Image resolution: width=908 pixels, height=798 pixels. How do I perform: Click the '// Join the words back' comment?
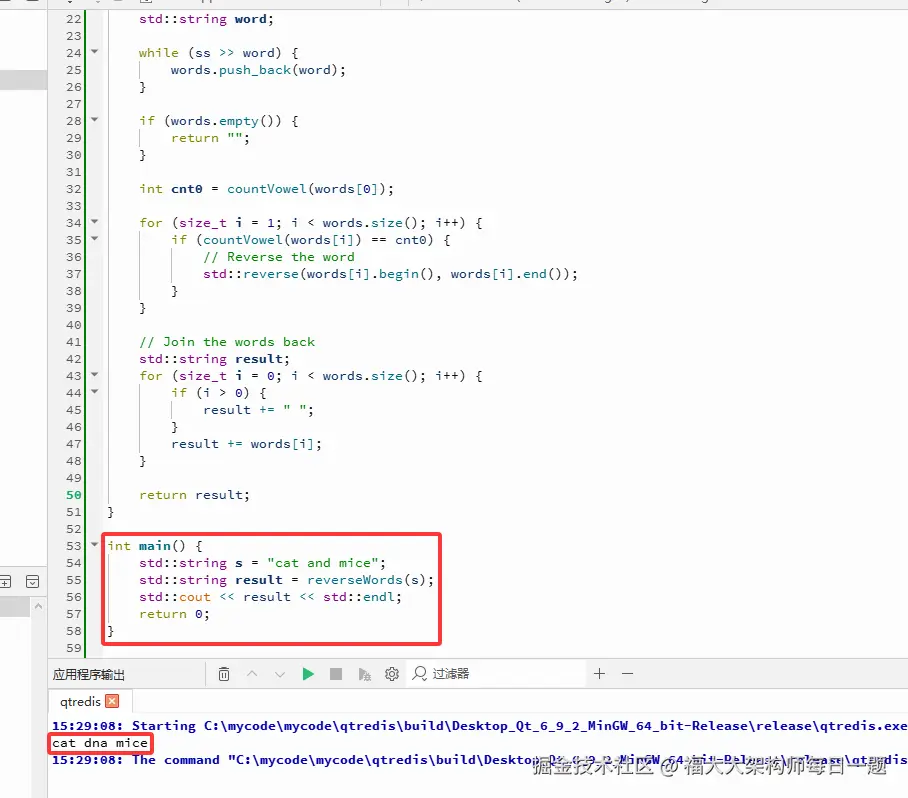[x=227, y=342]
